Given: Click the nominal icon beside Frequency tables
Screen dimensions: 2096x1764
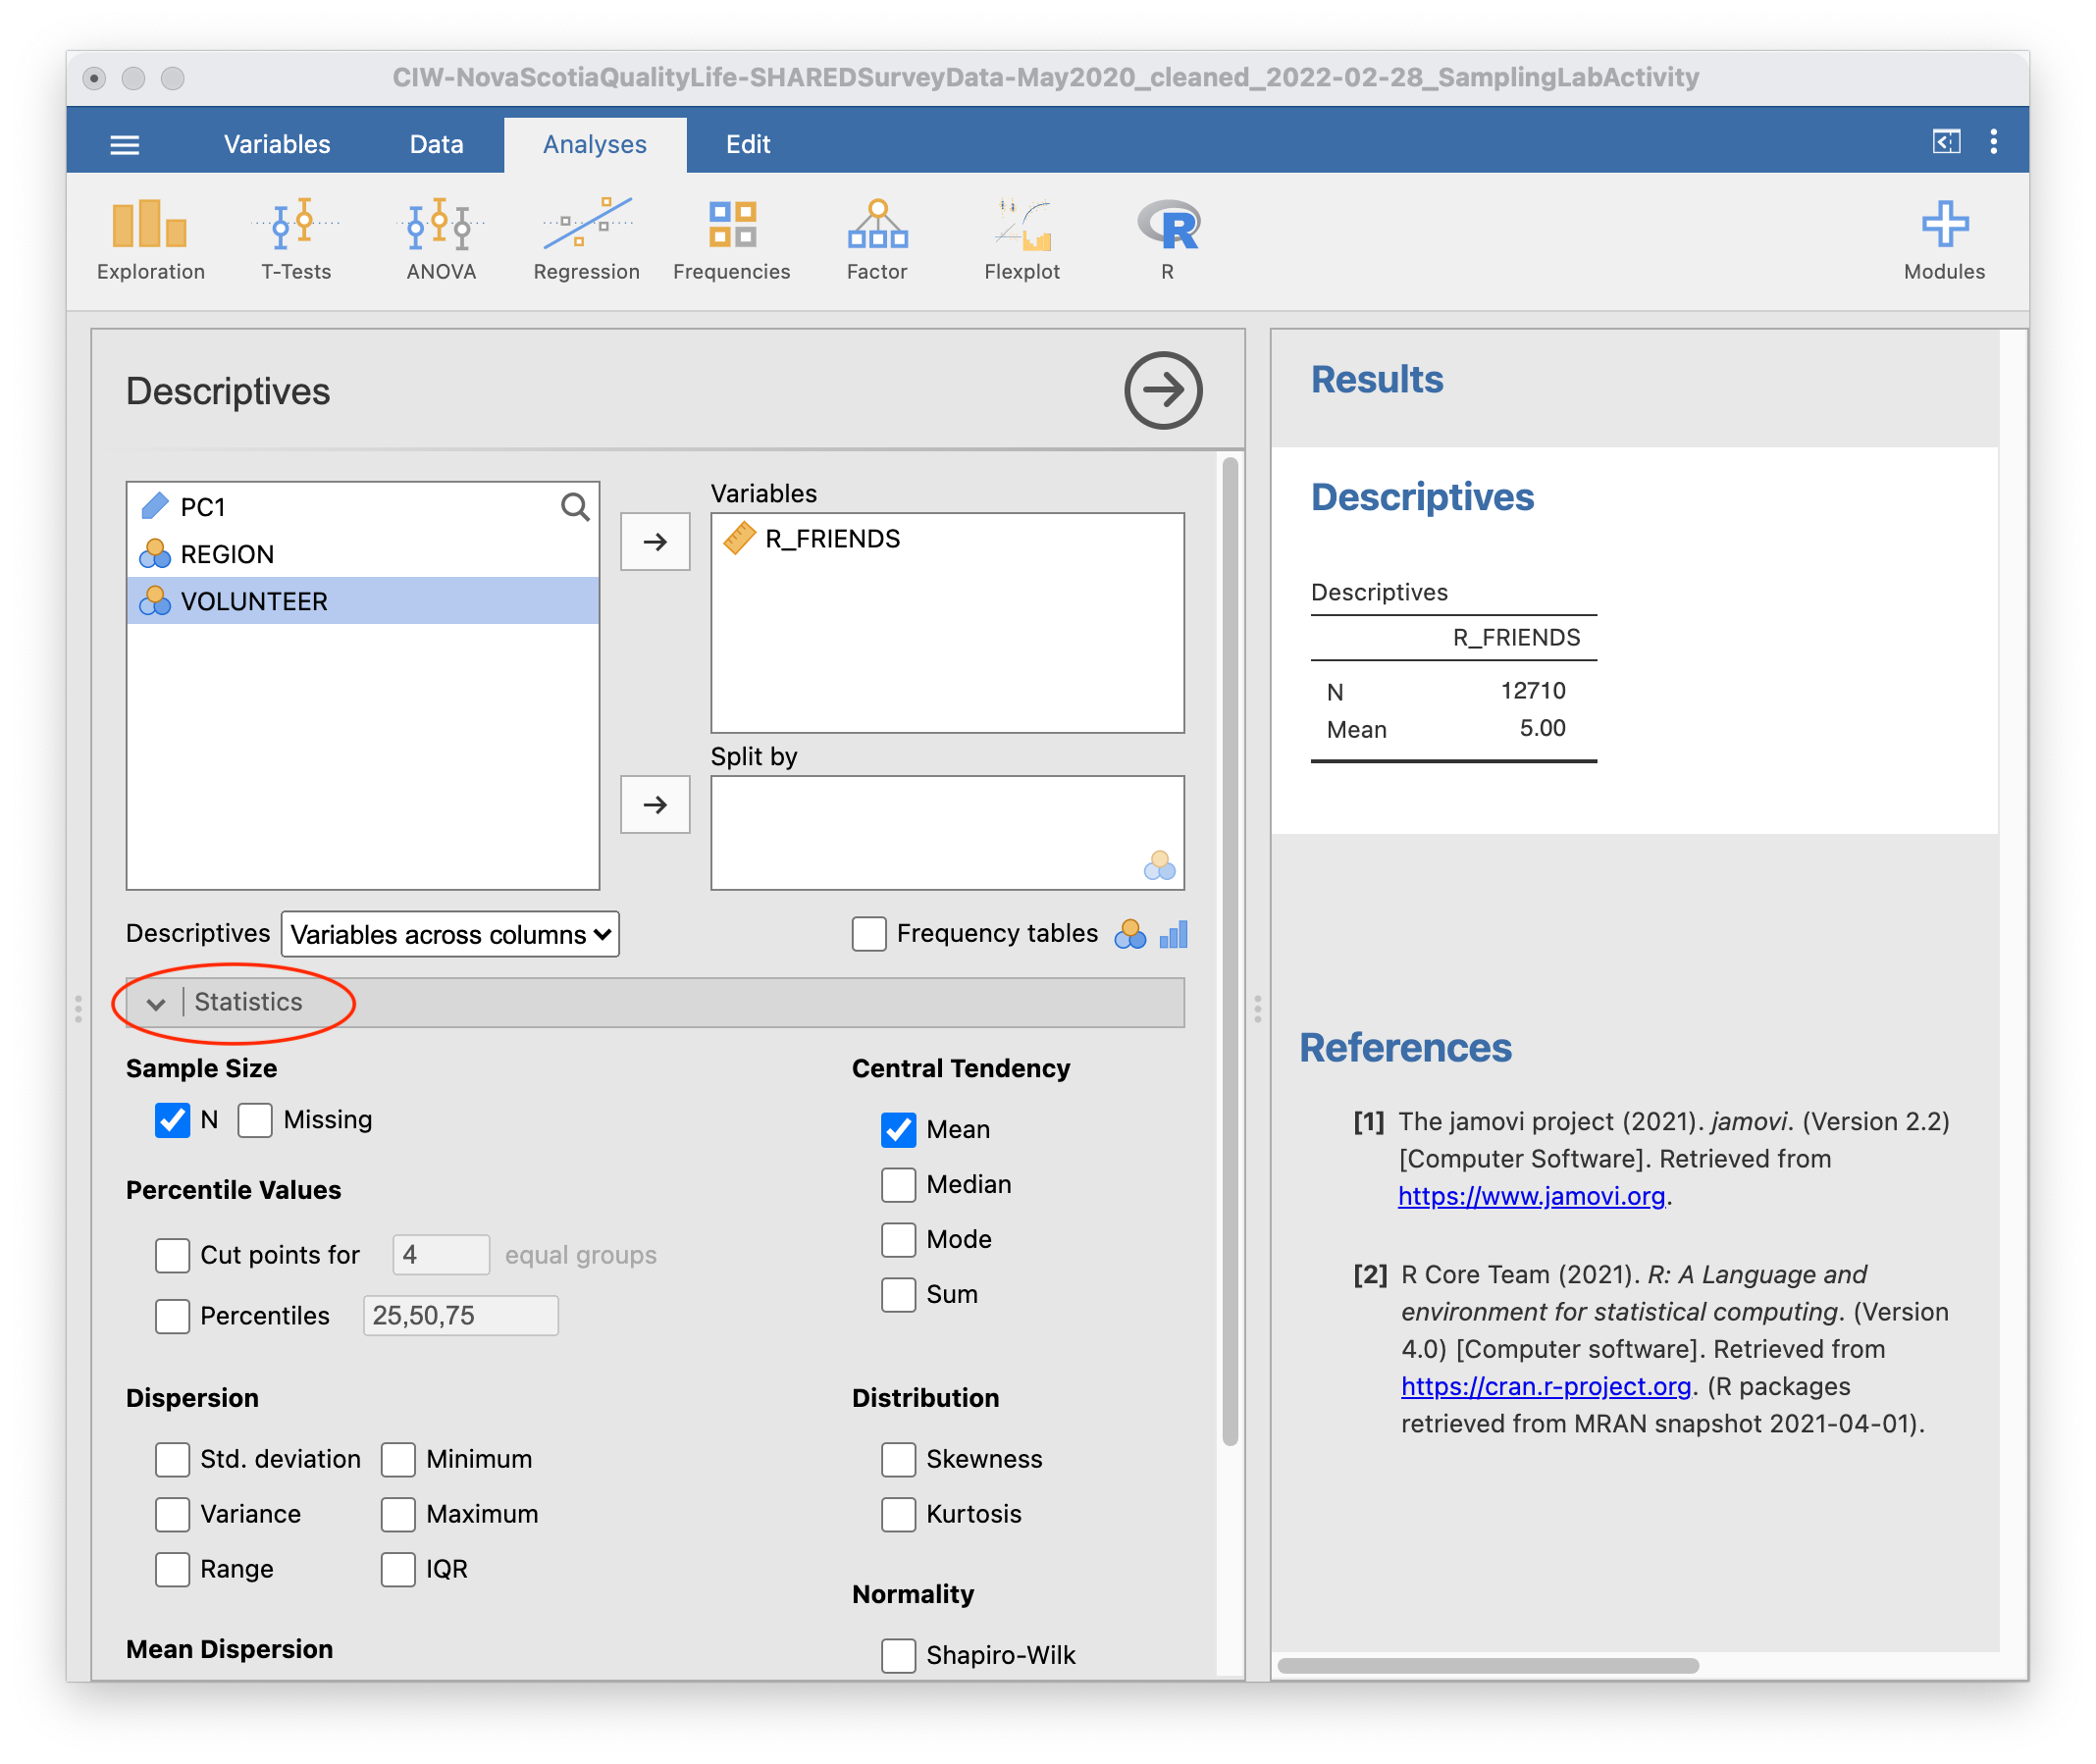Looking at the screenshot, I should click(1130, 934).
